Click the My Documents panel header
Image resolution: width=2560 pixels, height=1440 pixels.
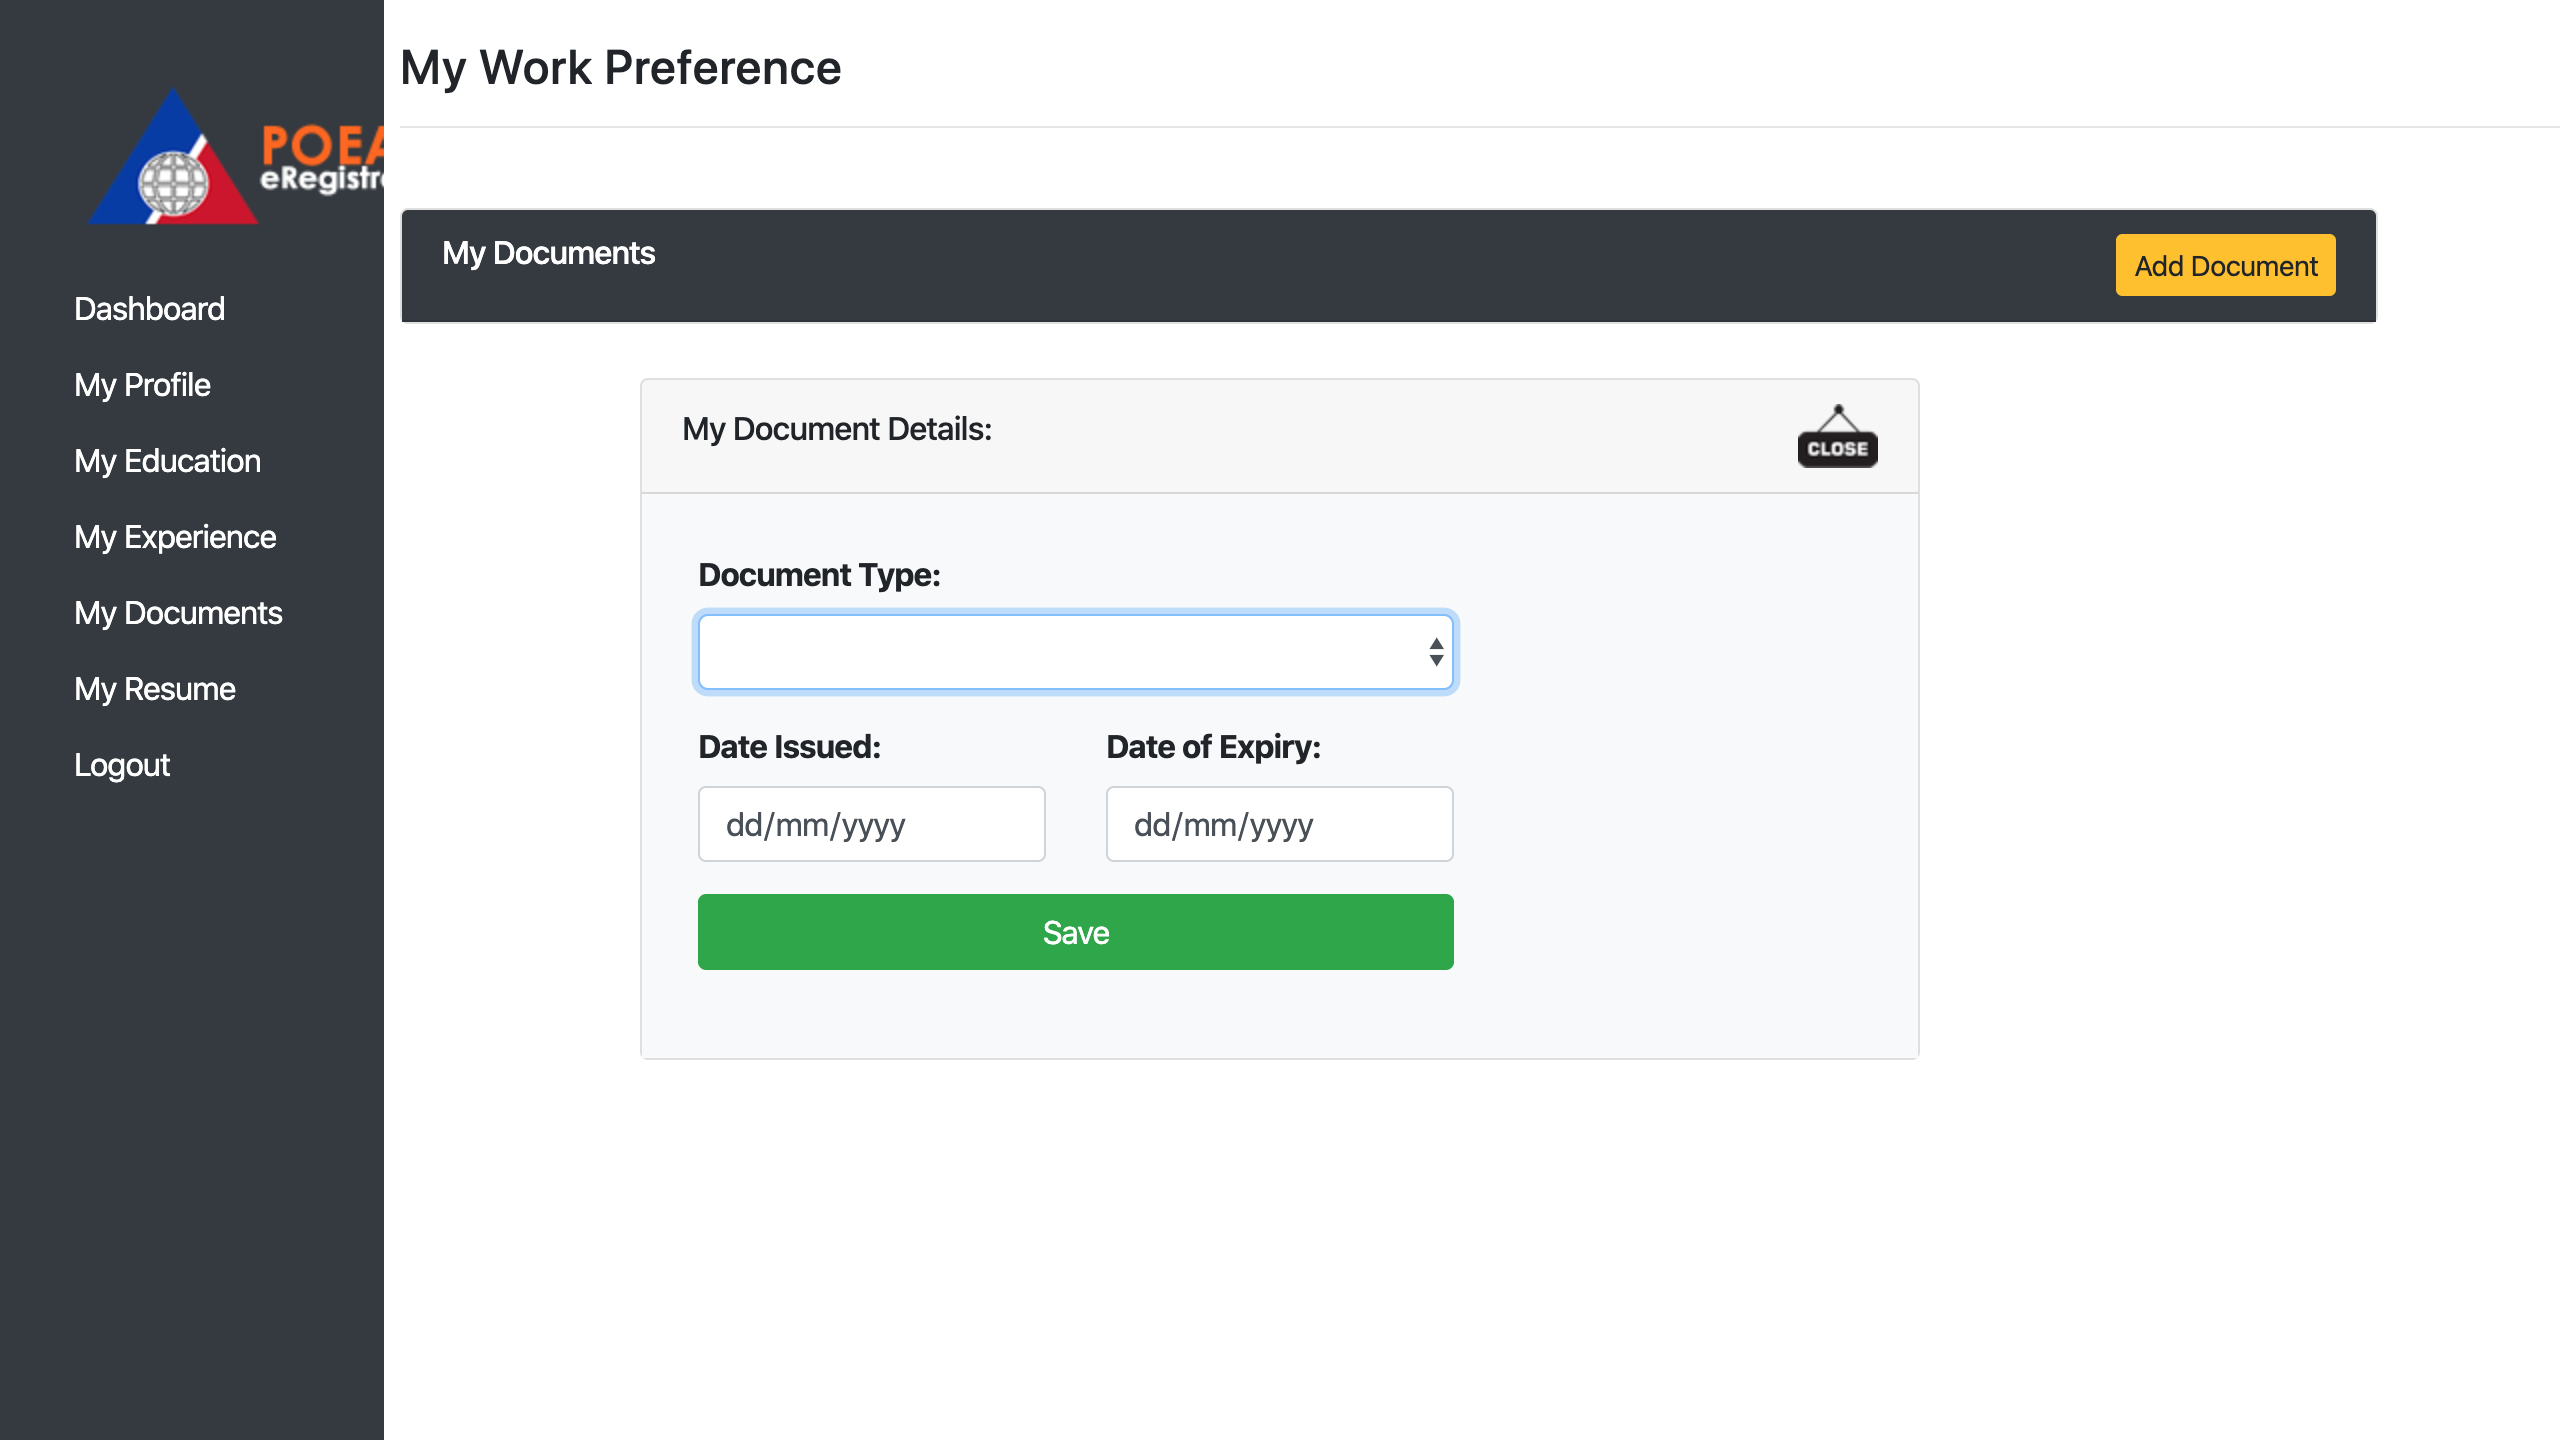548,253
